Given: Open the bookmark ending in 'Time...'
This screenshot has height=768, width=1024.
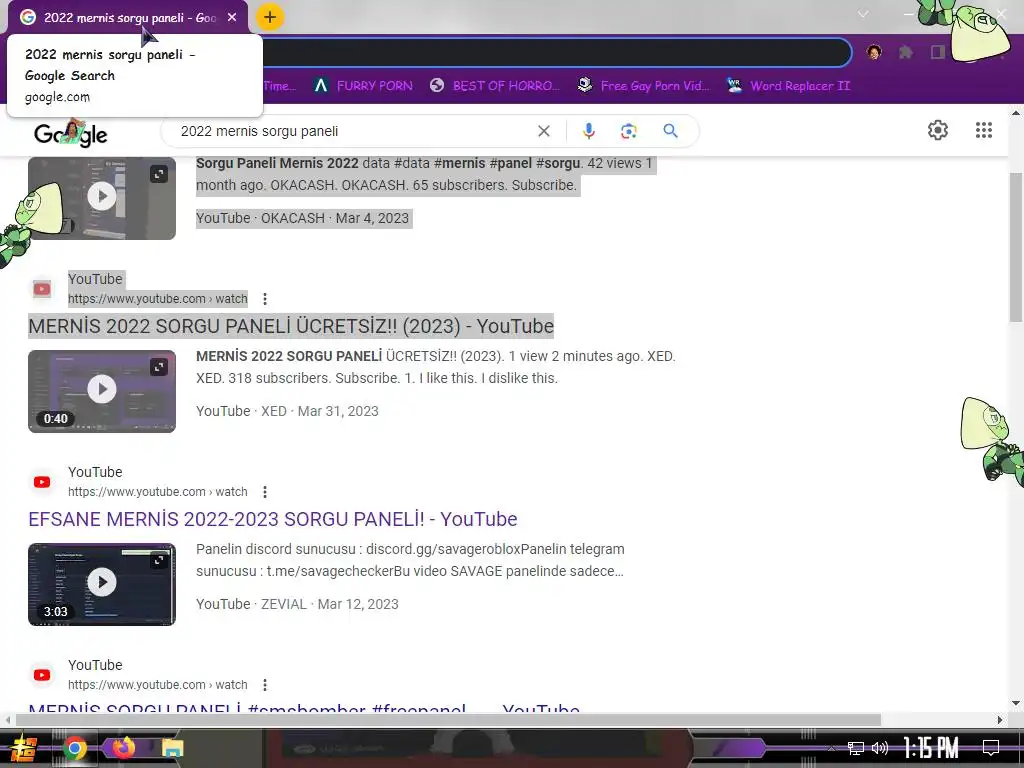Looking at the screenshot, I should (280, 86).
